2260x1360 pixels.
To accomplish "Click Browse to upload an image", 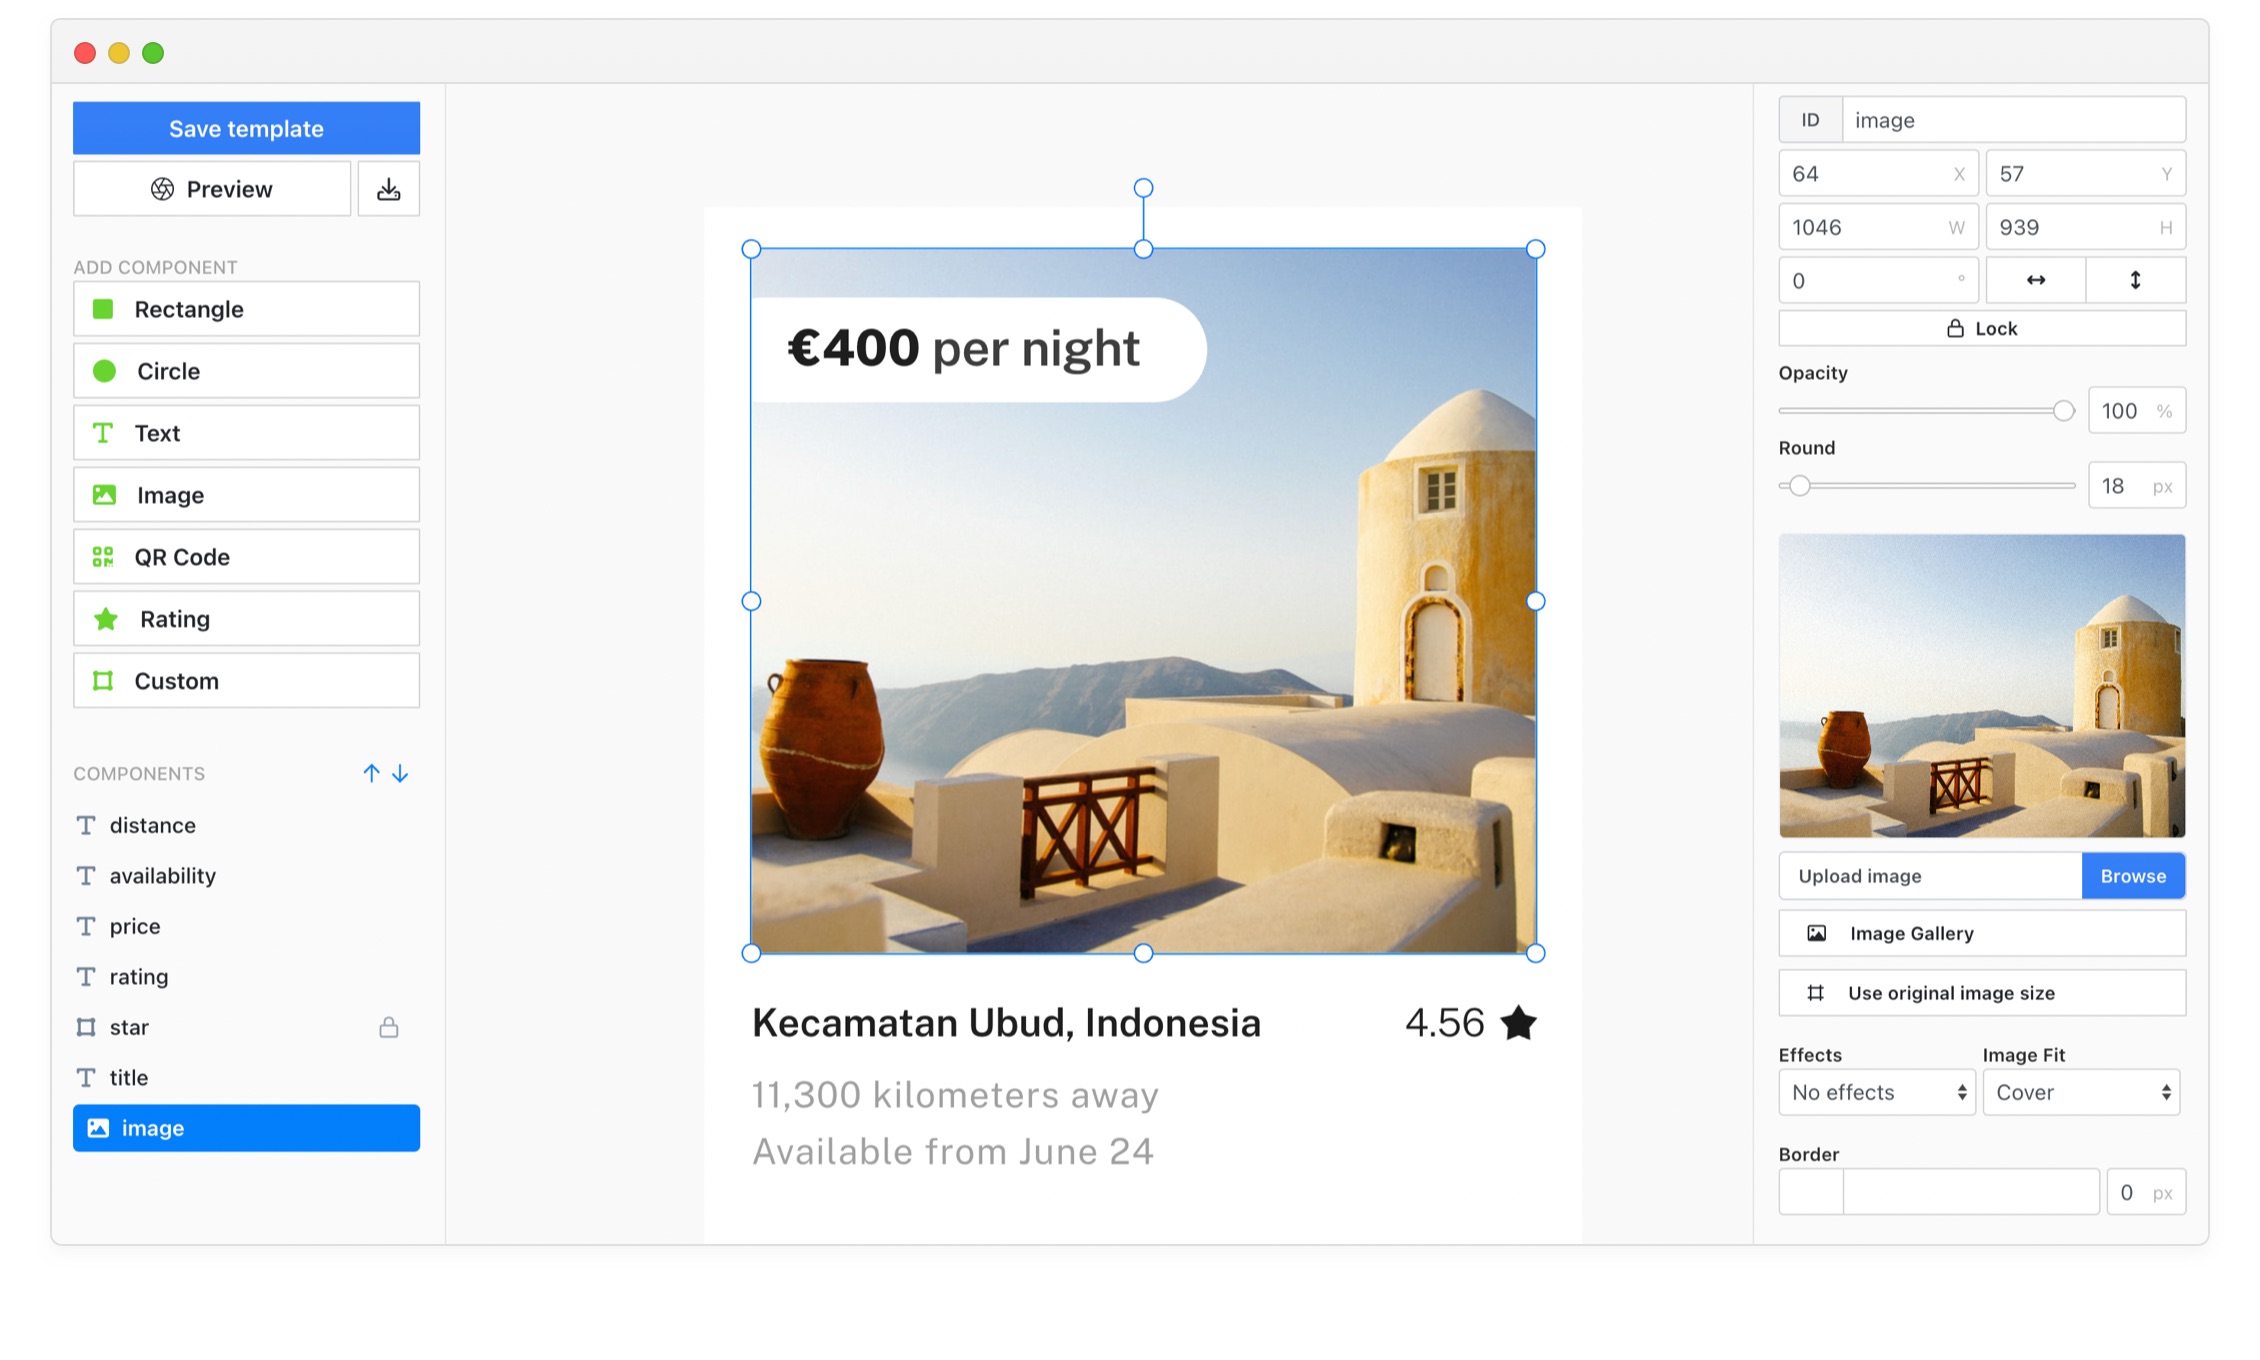I will coord(2134,876).
